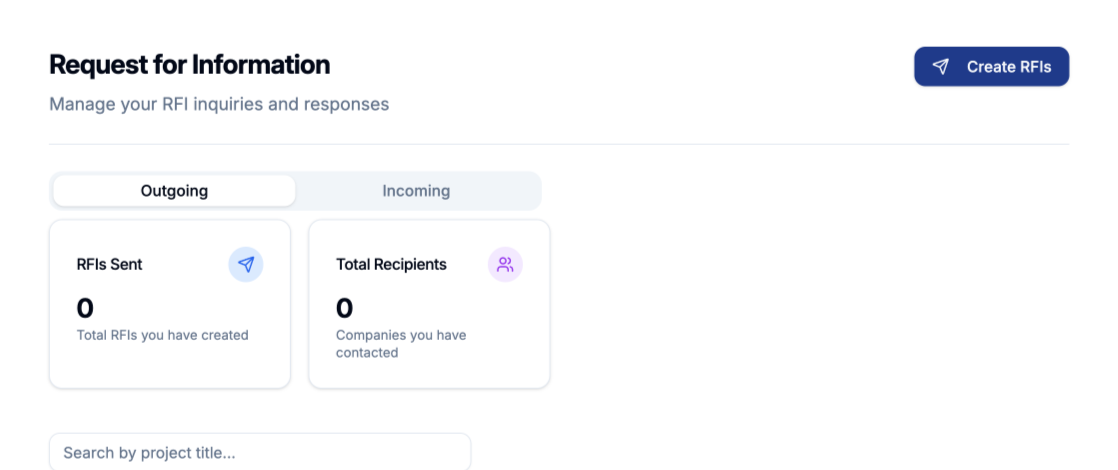Select the Total Recipients card
Screen dimensions: 1118x470
(x=429, y=304)
